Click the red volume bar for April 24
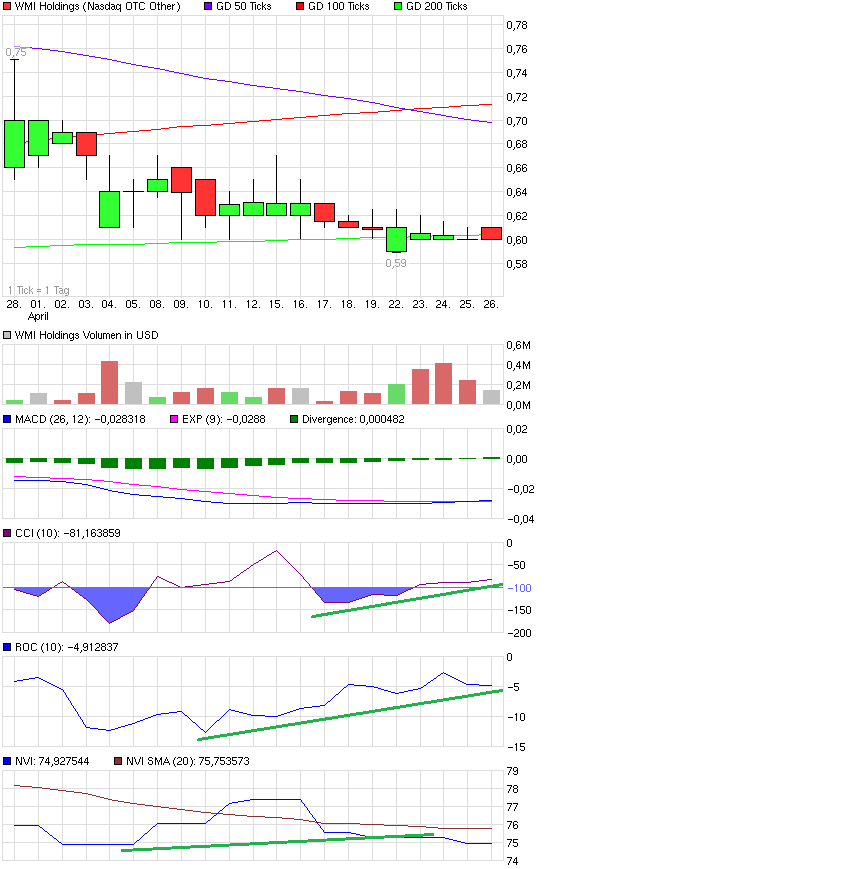Viewport: 866px width, 869px height. click(443, 384)
